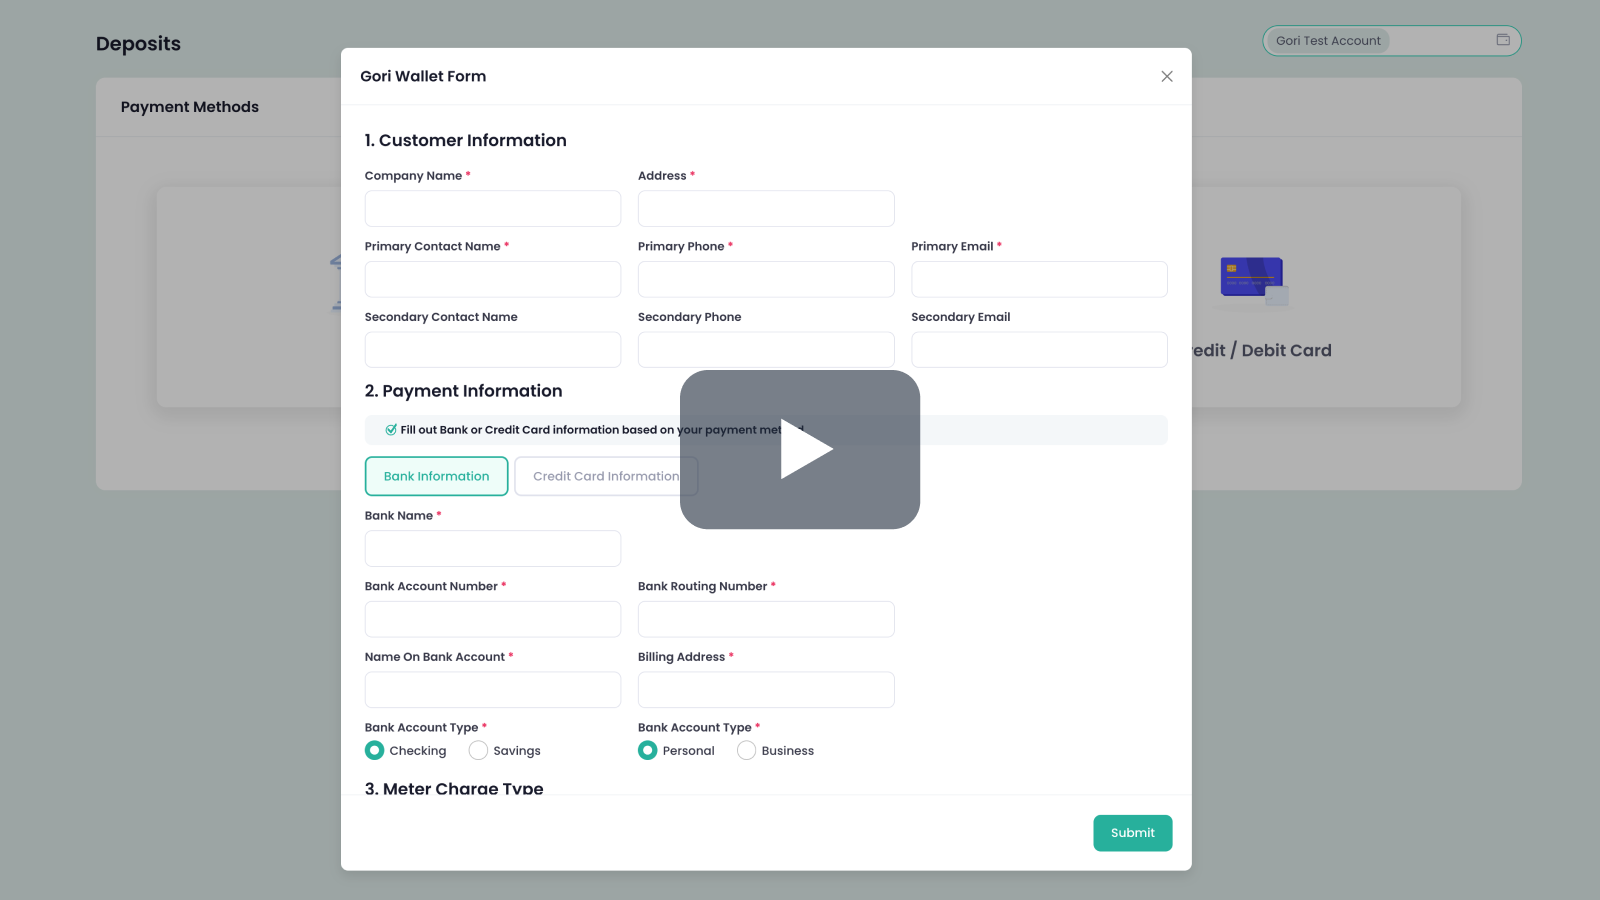1600x900 pixels.
Task: Select Savings bank account type
Action: (479, 751)
